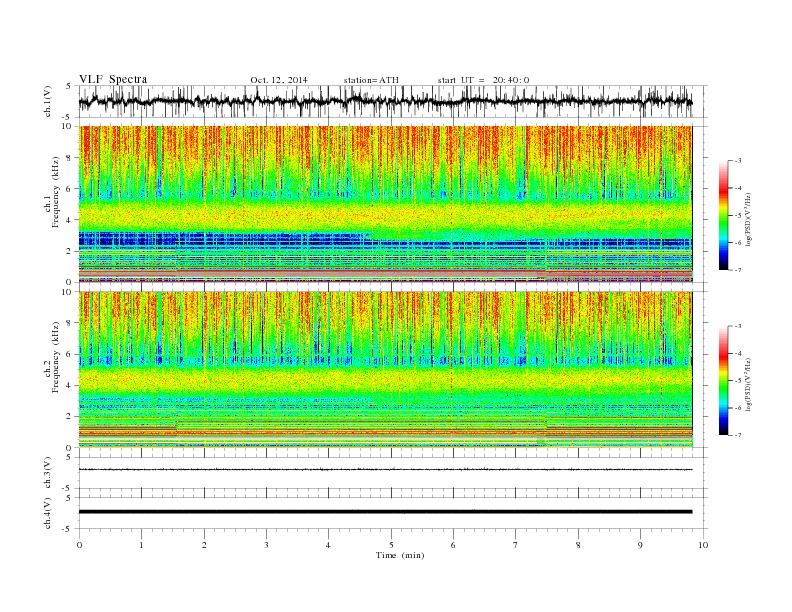Click the 'ch.1(V)' waveform axis label
This screenshot has height=612, width=792.
point(48,101)
